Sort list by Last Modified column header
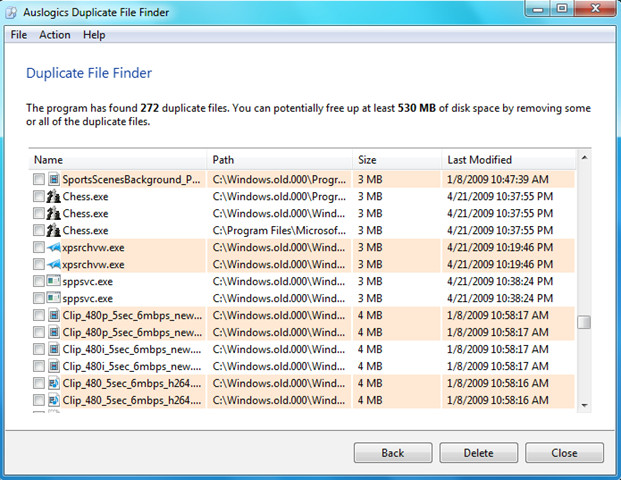The image size is (621, 480). click(x=509, y=160)
